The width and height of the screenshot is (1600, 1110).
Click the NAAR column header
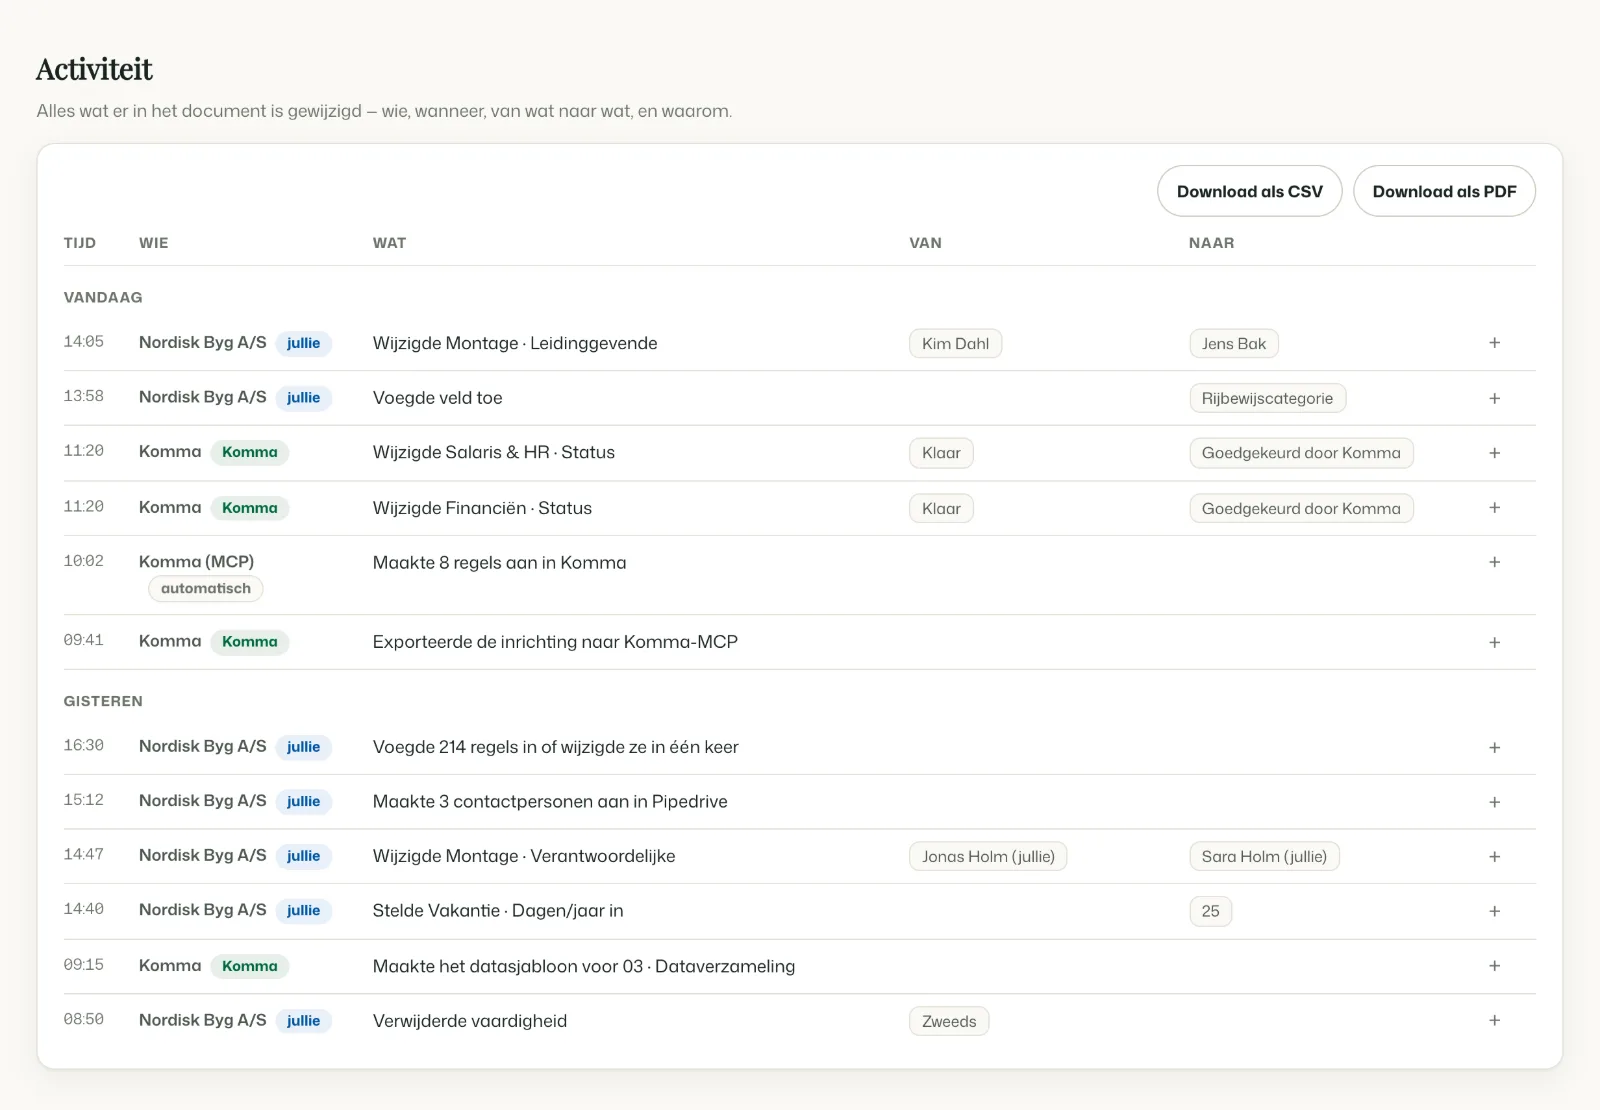point(1211,243)
